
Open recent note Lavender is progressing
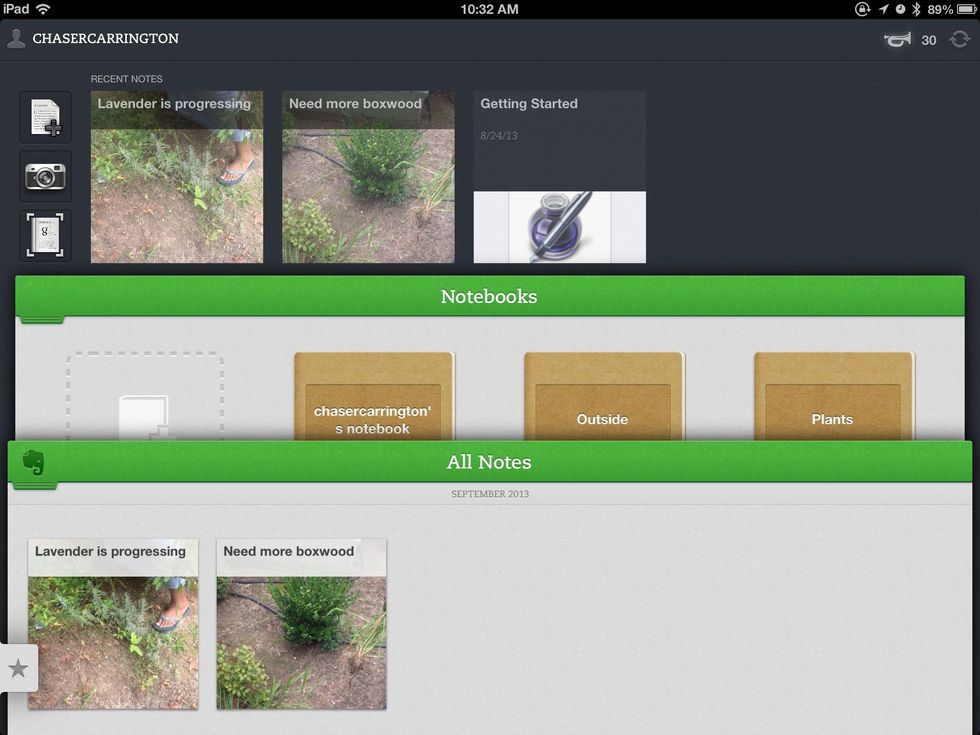pyautogui.click(x=177, y=177)
